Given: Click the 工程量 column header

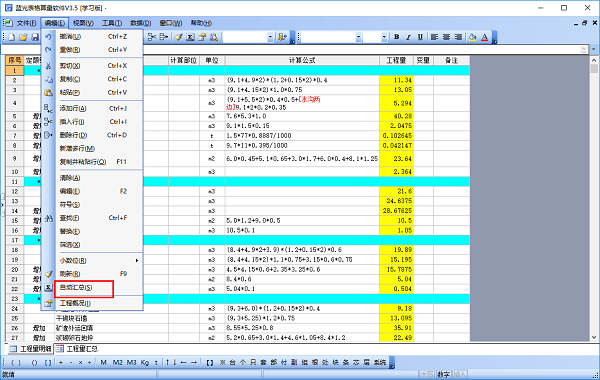Looking at the screenshot, I should tap(396, 60).
